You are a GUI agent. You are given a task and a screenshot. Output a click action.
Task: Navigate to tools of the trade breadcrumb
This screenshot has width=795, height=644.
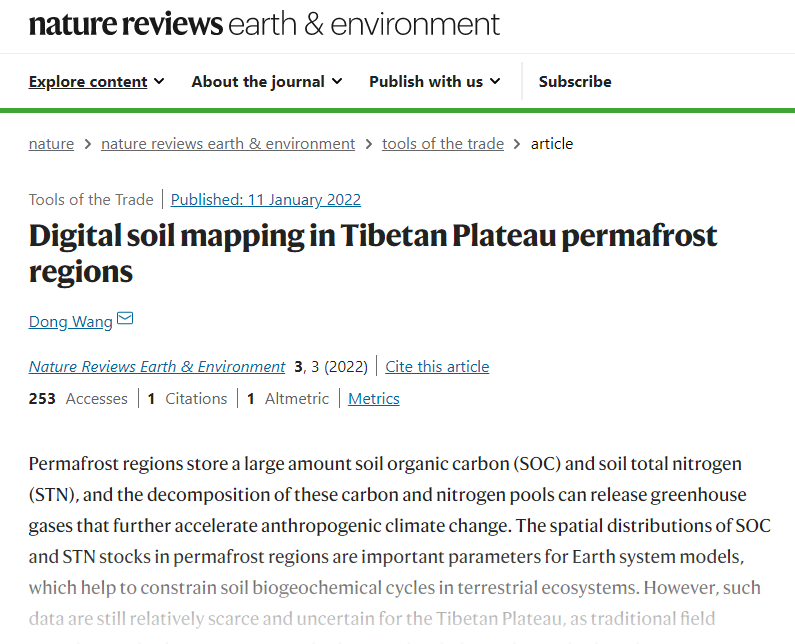(443, 144)
